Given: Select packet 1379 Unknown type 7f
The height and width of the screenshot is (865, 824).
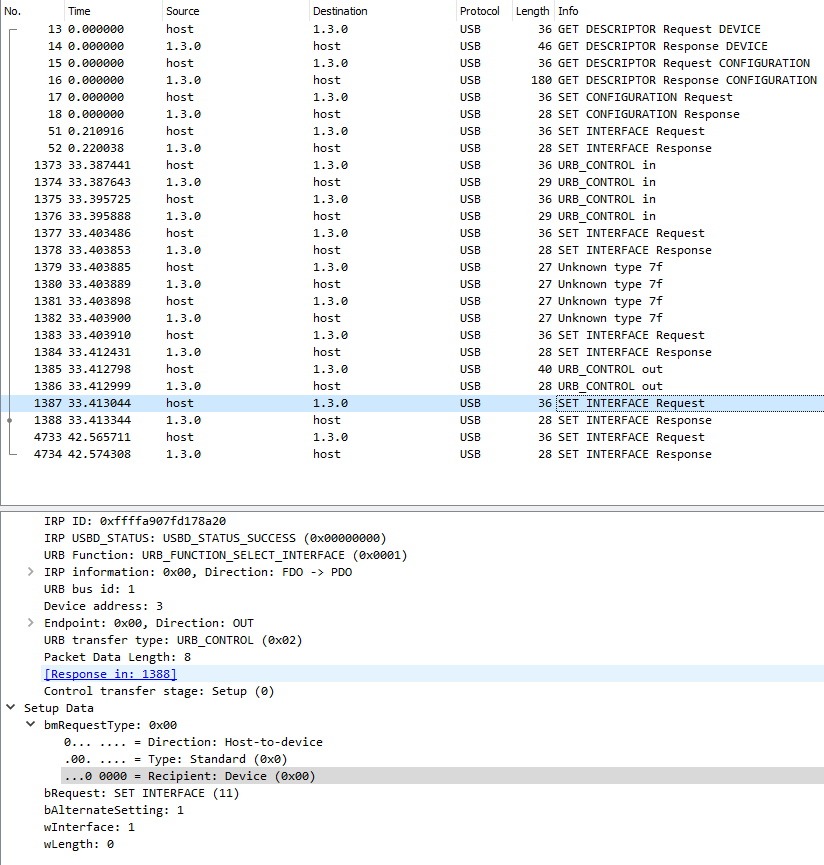Looking at the screenshot, I should [x=412, y=267].
